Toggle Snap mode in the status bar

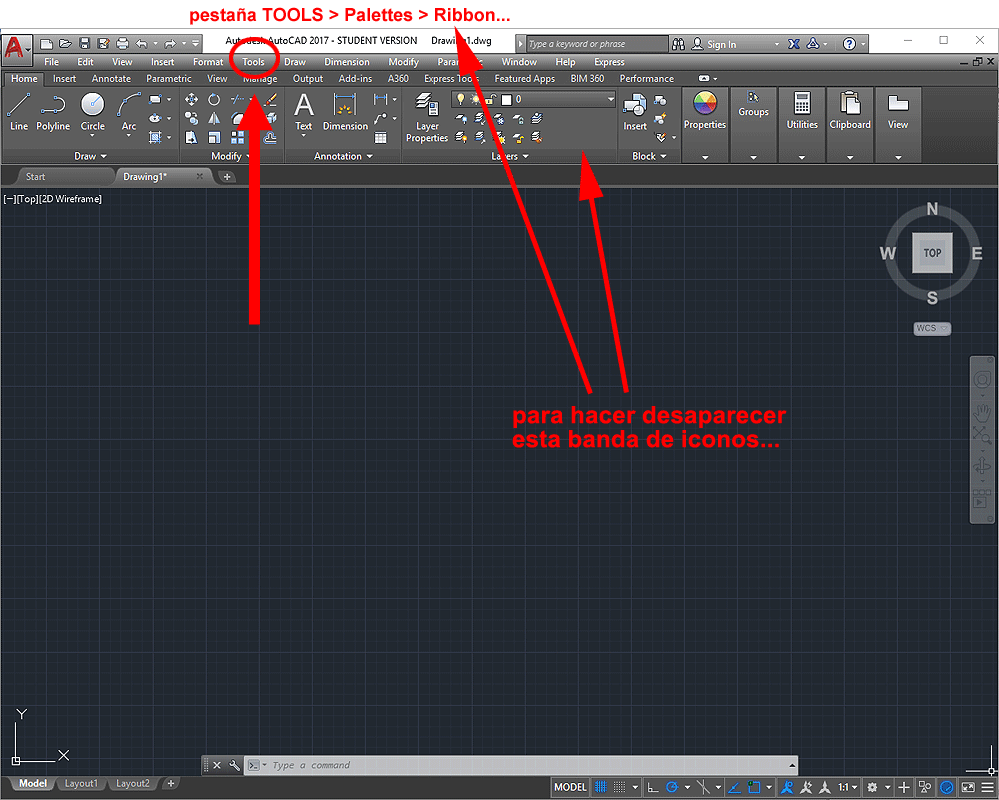point(619,787)
